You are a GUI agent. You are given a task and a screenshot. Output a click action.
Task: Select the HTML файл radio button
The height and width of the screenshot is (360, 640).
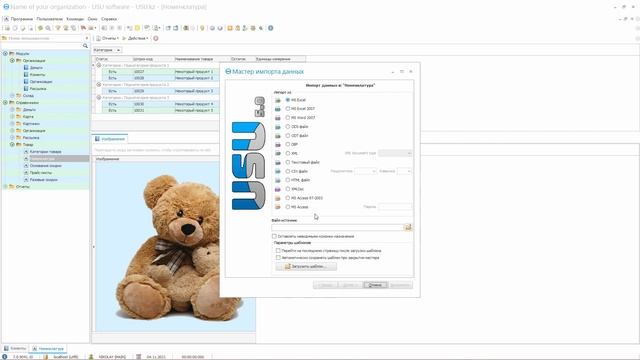tap(288, 180)
